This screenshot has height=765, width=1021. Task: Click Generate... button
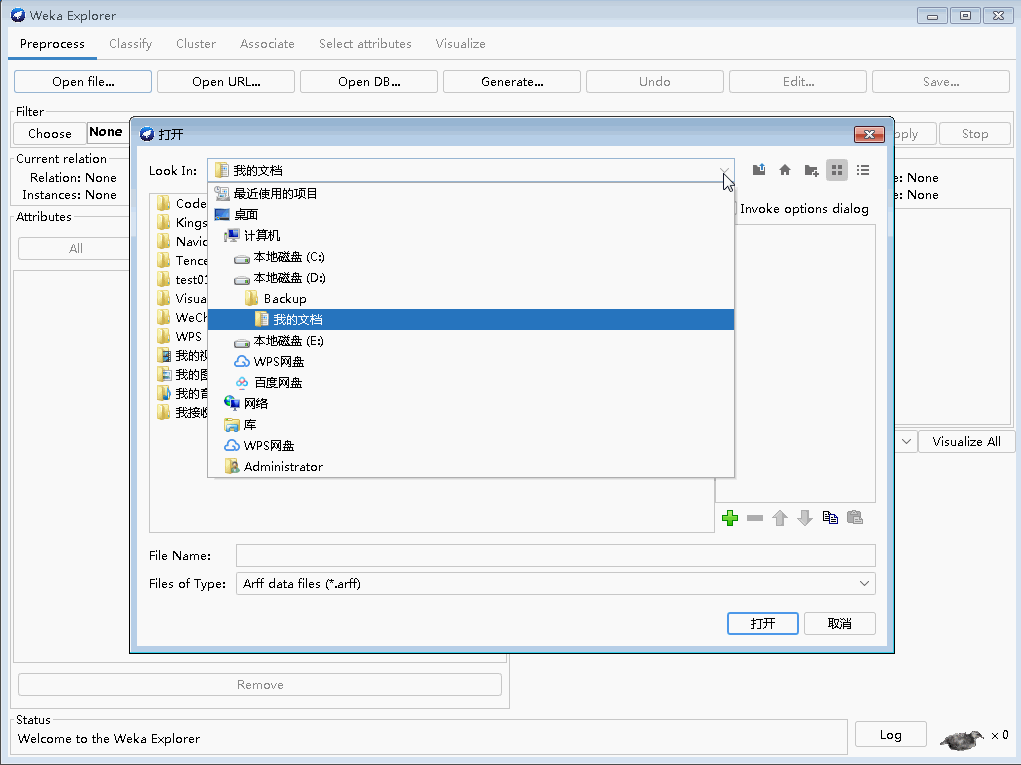(x=512, y=81)
